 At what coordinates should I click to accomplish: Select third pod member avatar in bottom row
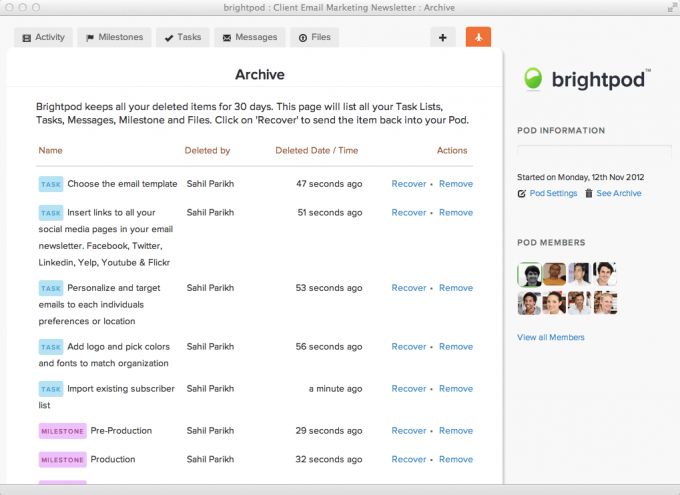click(x=579, y=303)
